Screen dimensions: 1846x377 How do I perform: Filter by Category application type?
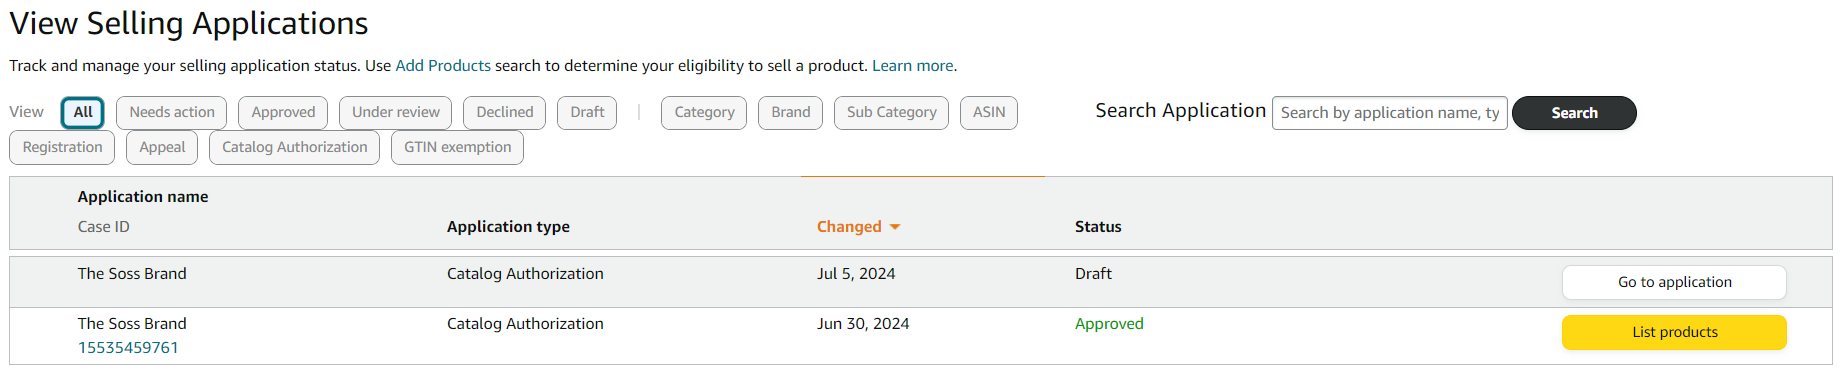pyautogui.click(x=704, y=113)
